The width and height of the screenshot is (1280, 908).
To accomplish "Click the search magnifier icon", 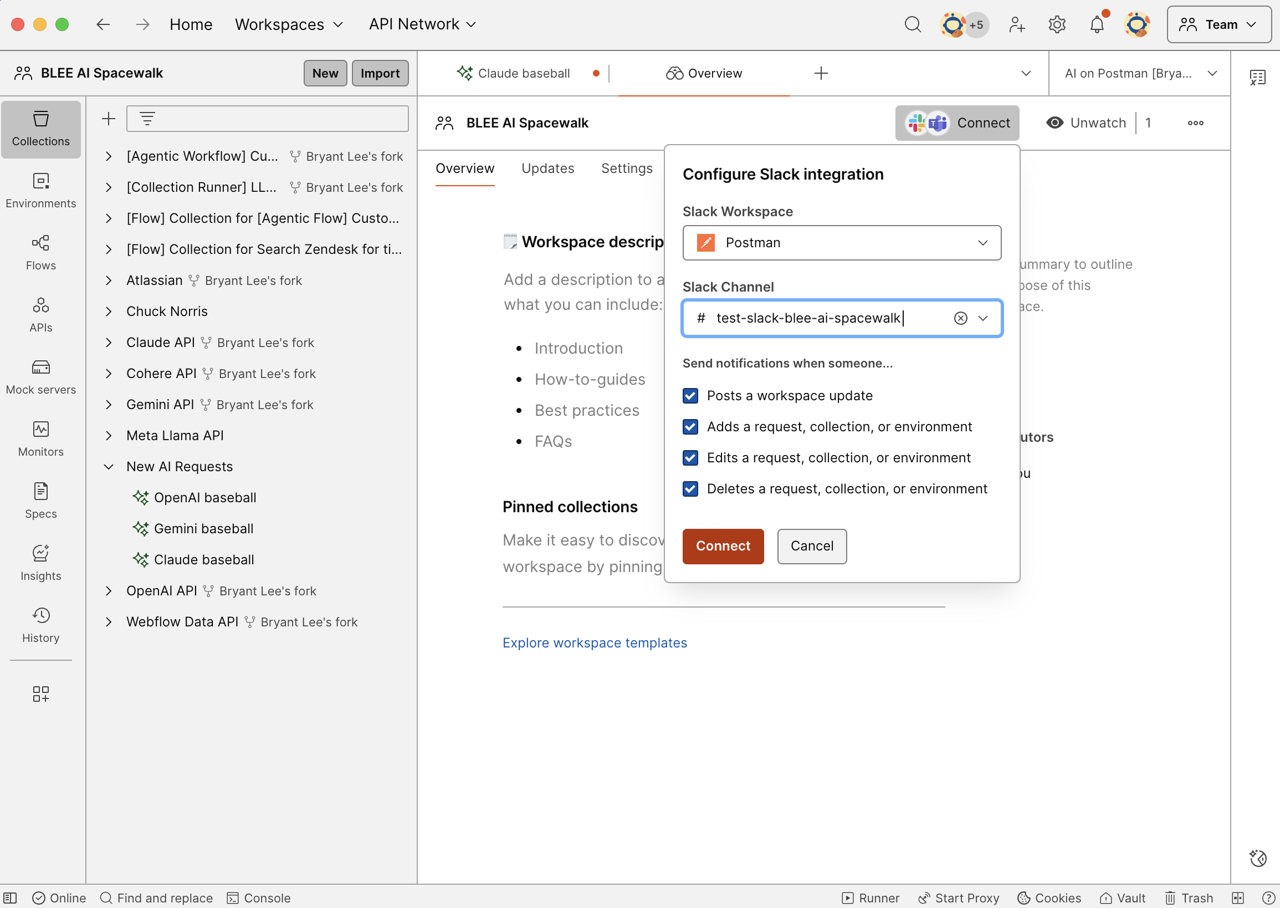I will (x=913, y=25).
